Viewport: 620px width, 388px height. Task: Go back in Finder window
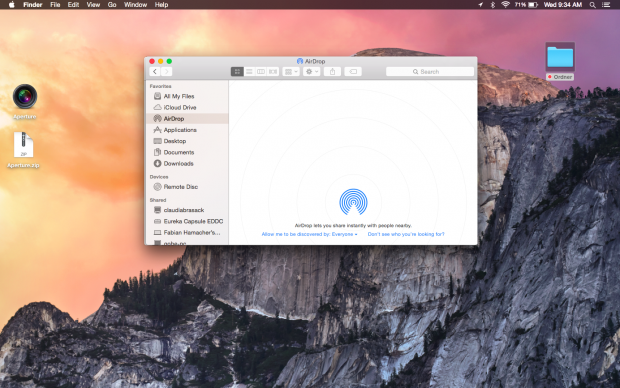(155, 72)
